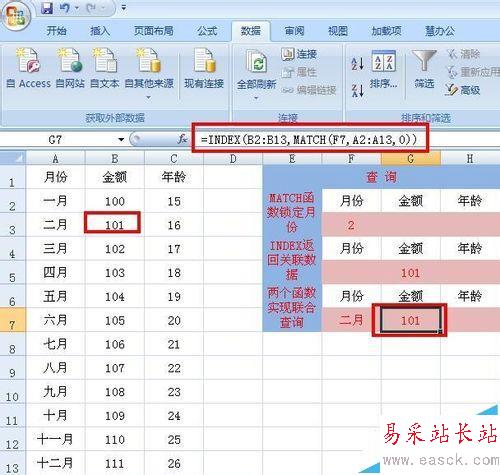Viewport: 500px width, 475px height.
Task: Switch to the 开始 tab
Action: 56,31
